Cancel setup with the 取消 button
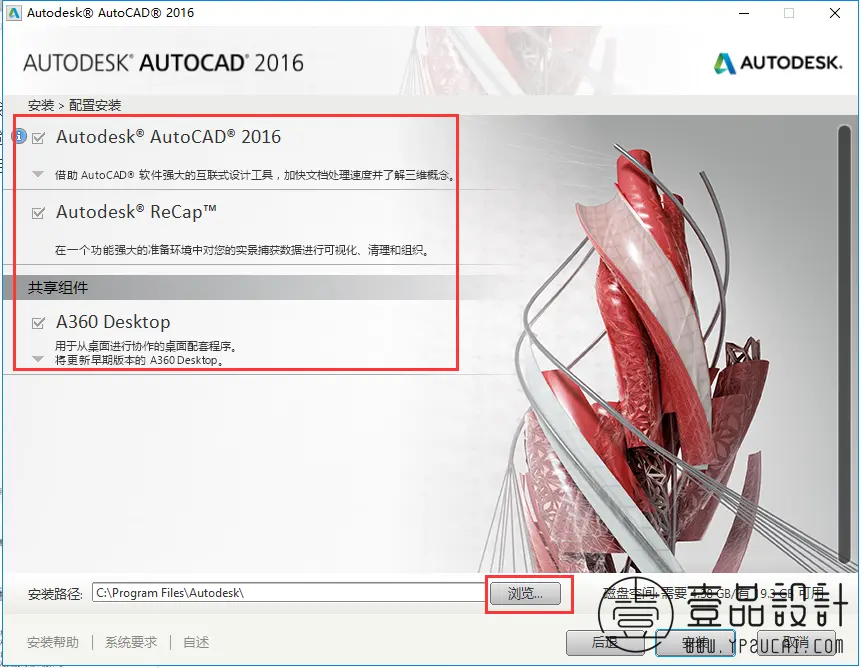This screenshot has height=668, width=861. [796, 642]
